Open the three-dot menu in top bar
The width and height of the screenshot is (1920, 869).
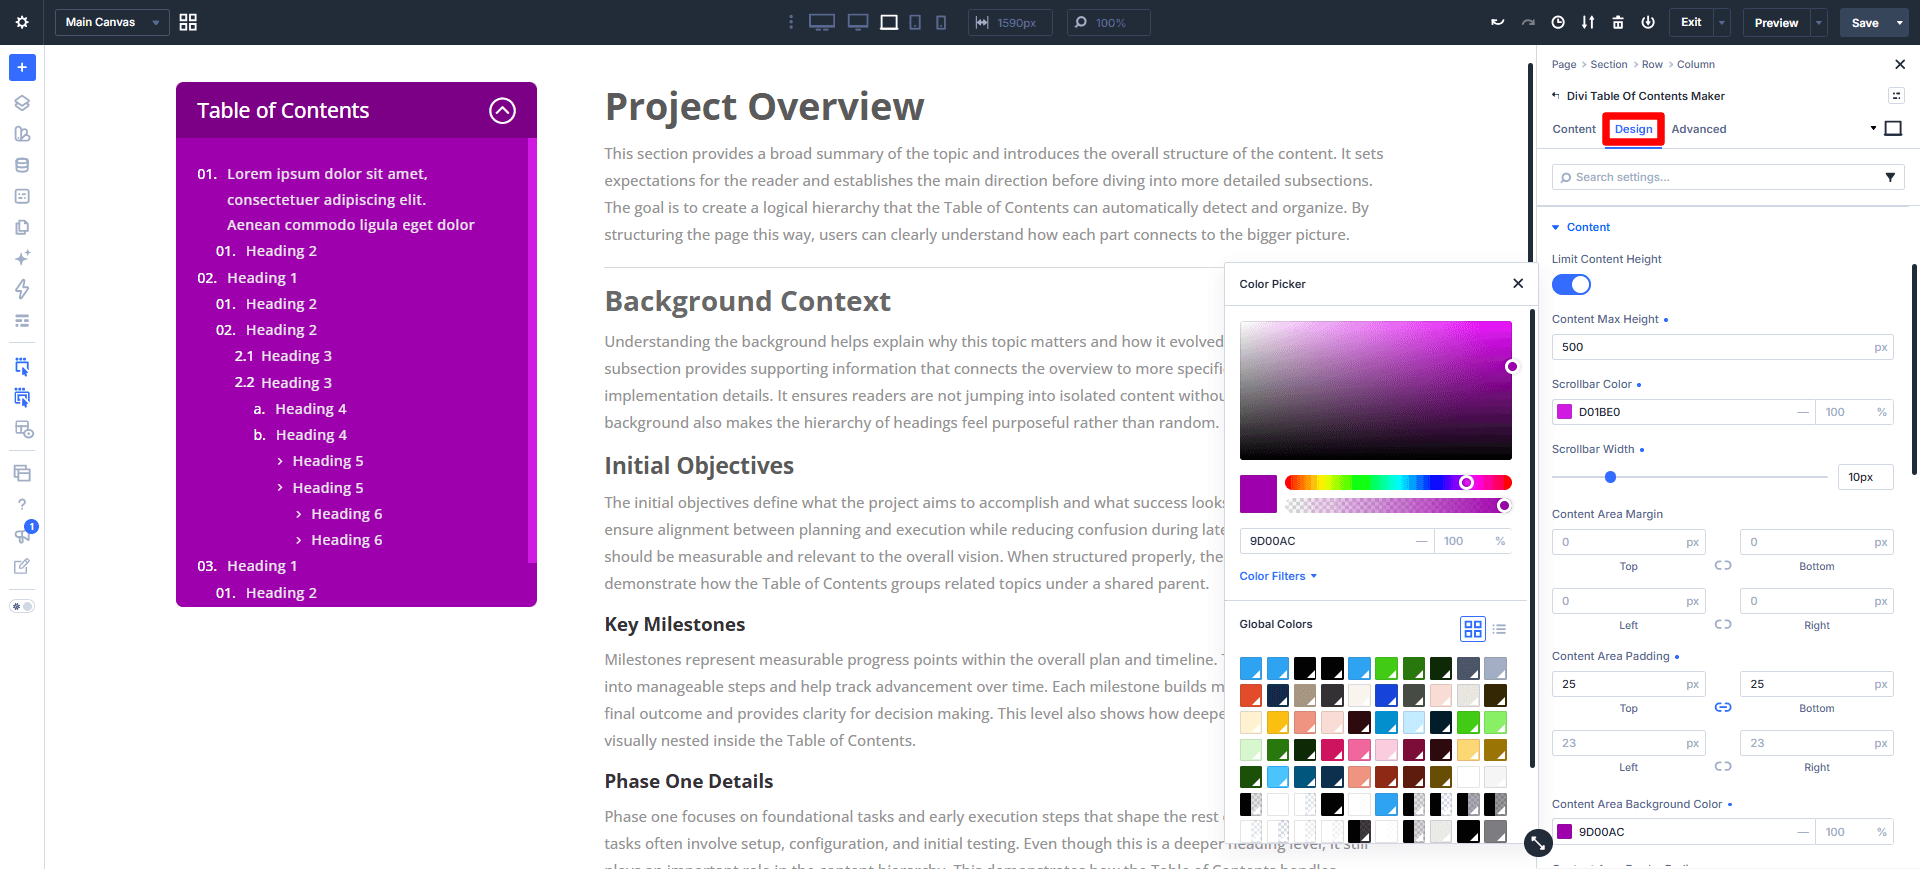[791, 22]
